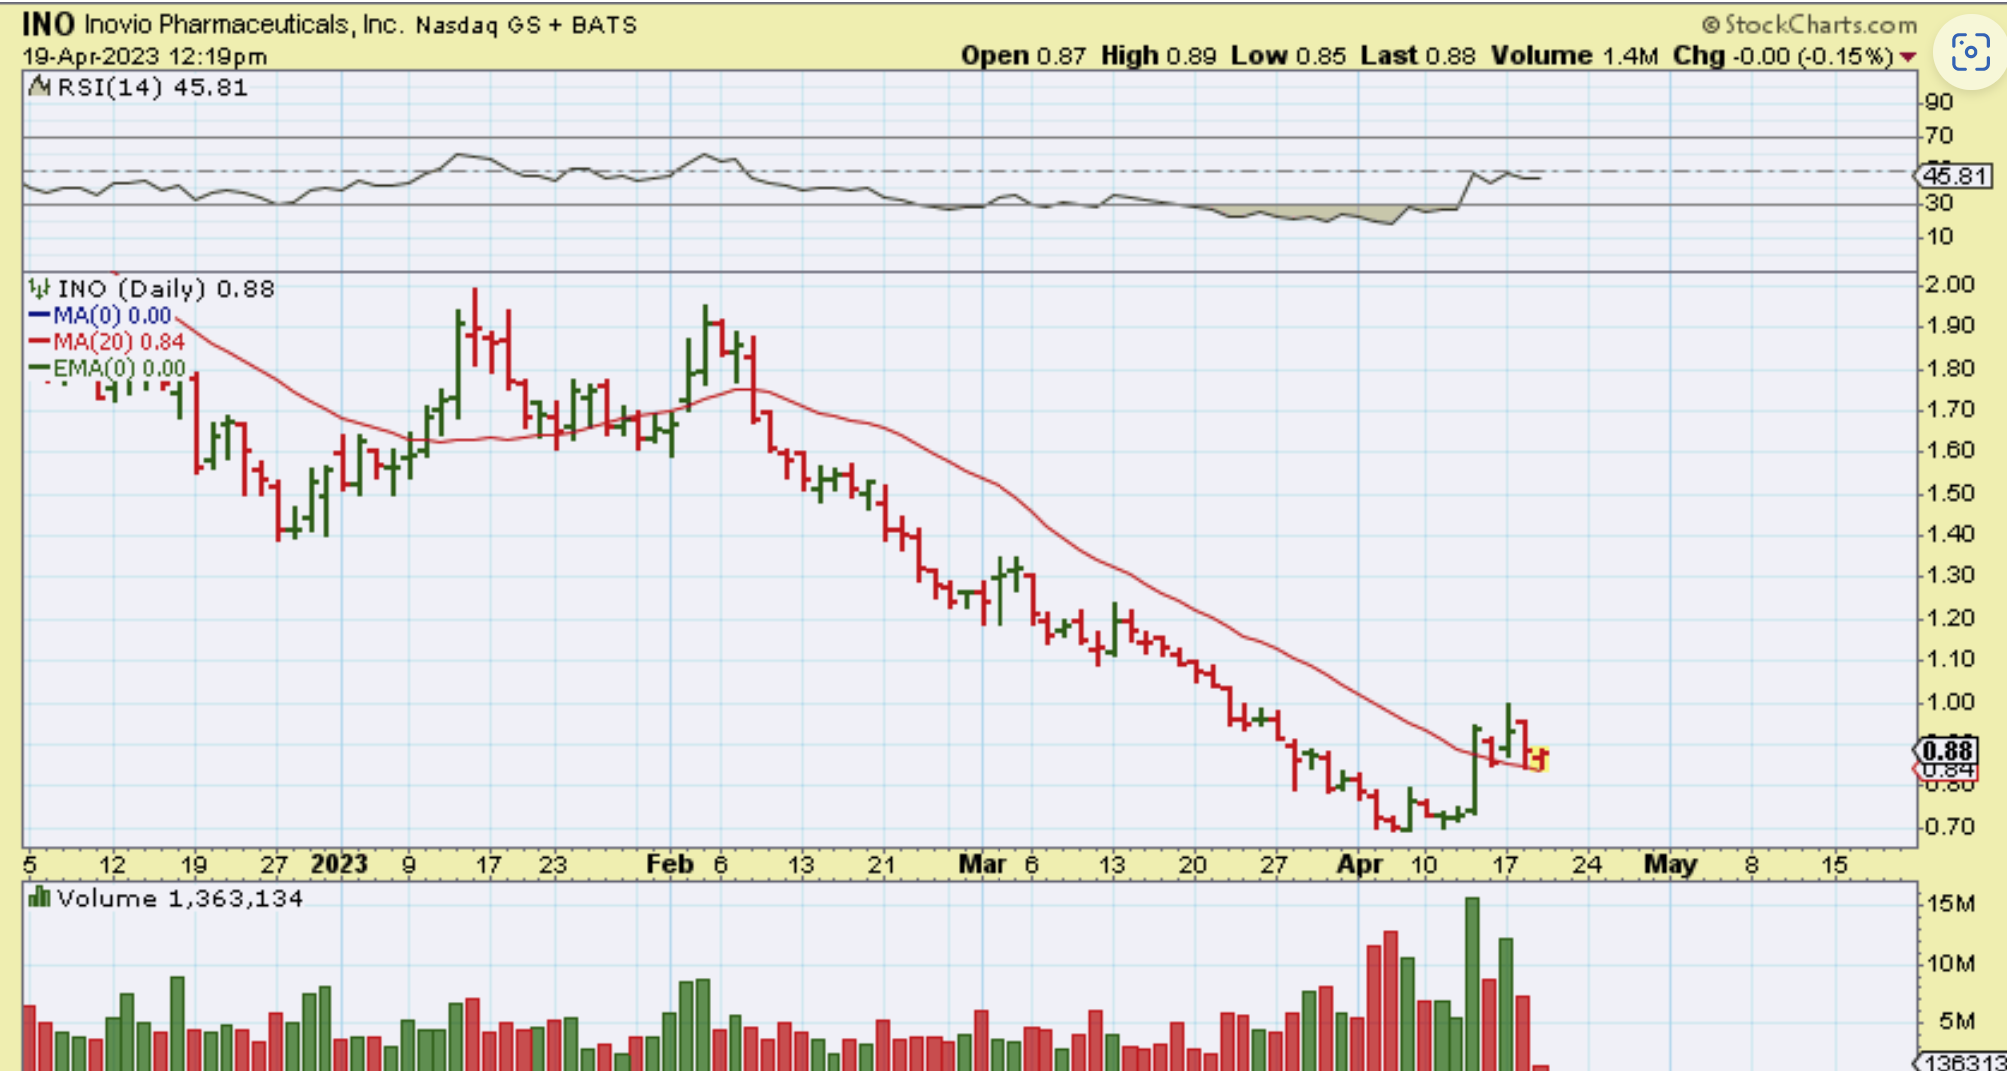2007x1071 pixels.
Task: Click the bold 0.88 last-price tag on axis
Action: [x=1947, y=751]
